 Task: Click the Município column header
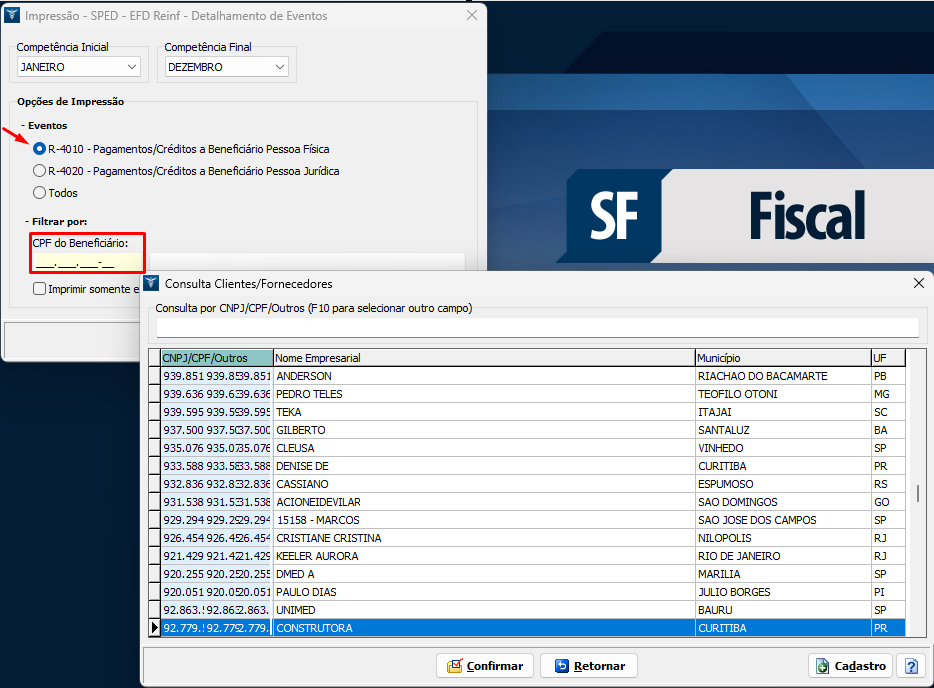782,358
